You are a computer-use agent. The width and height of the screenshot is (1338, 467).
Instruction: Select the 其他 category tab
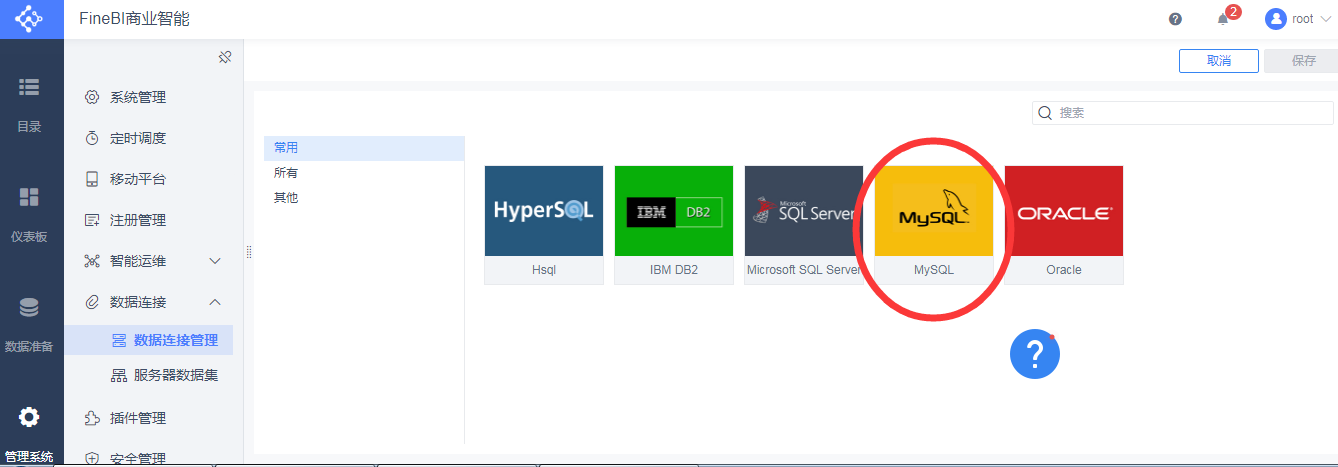click(364, 198)
